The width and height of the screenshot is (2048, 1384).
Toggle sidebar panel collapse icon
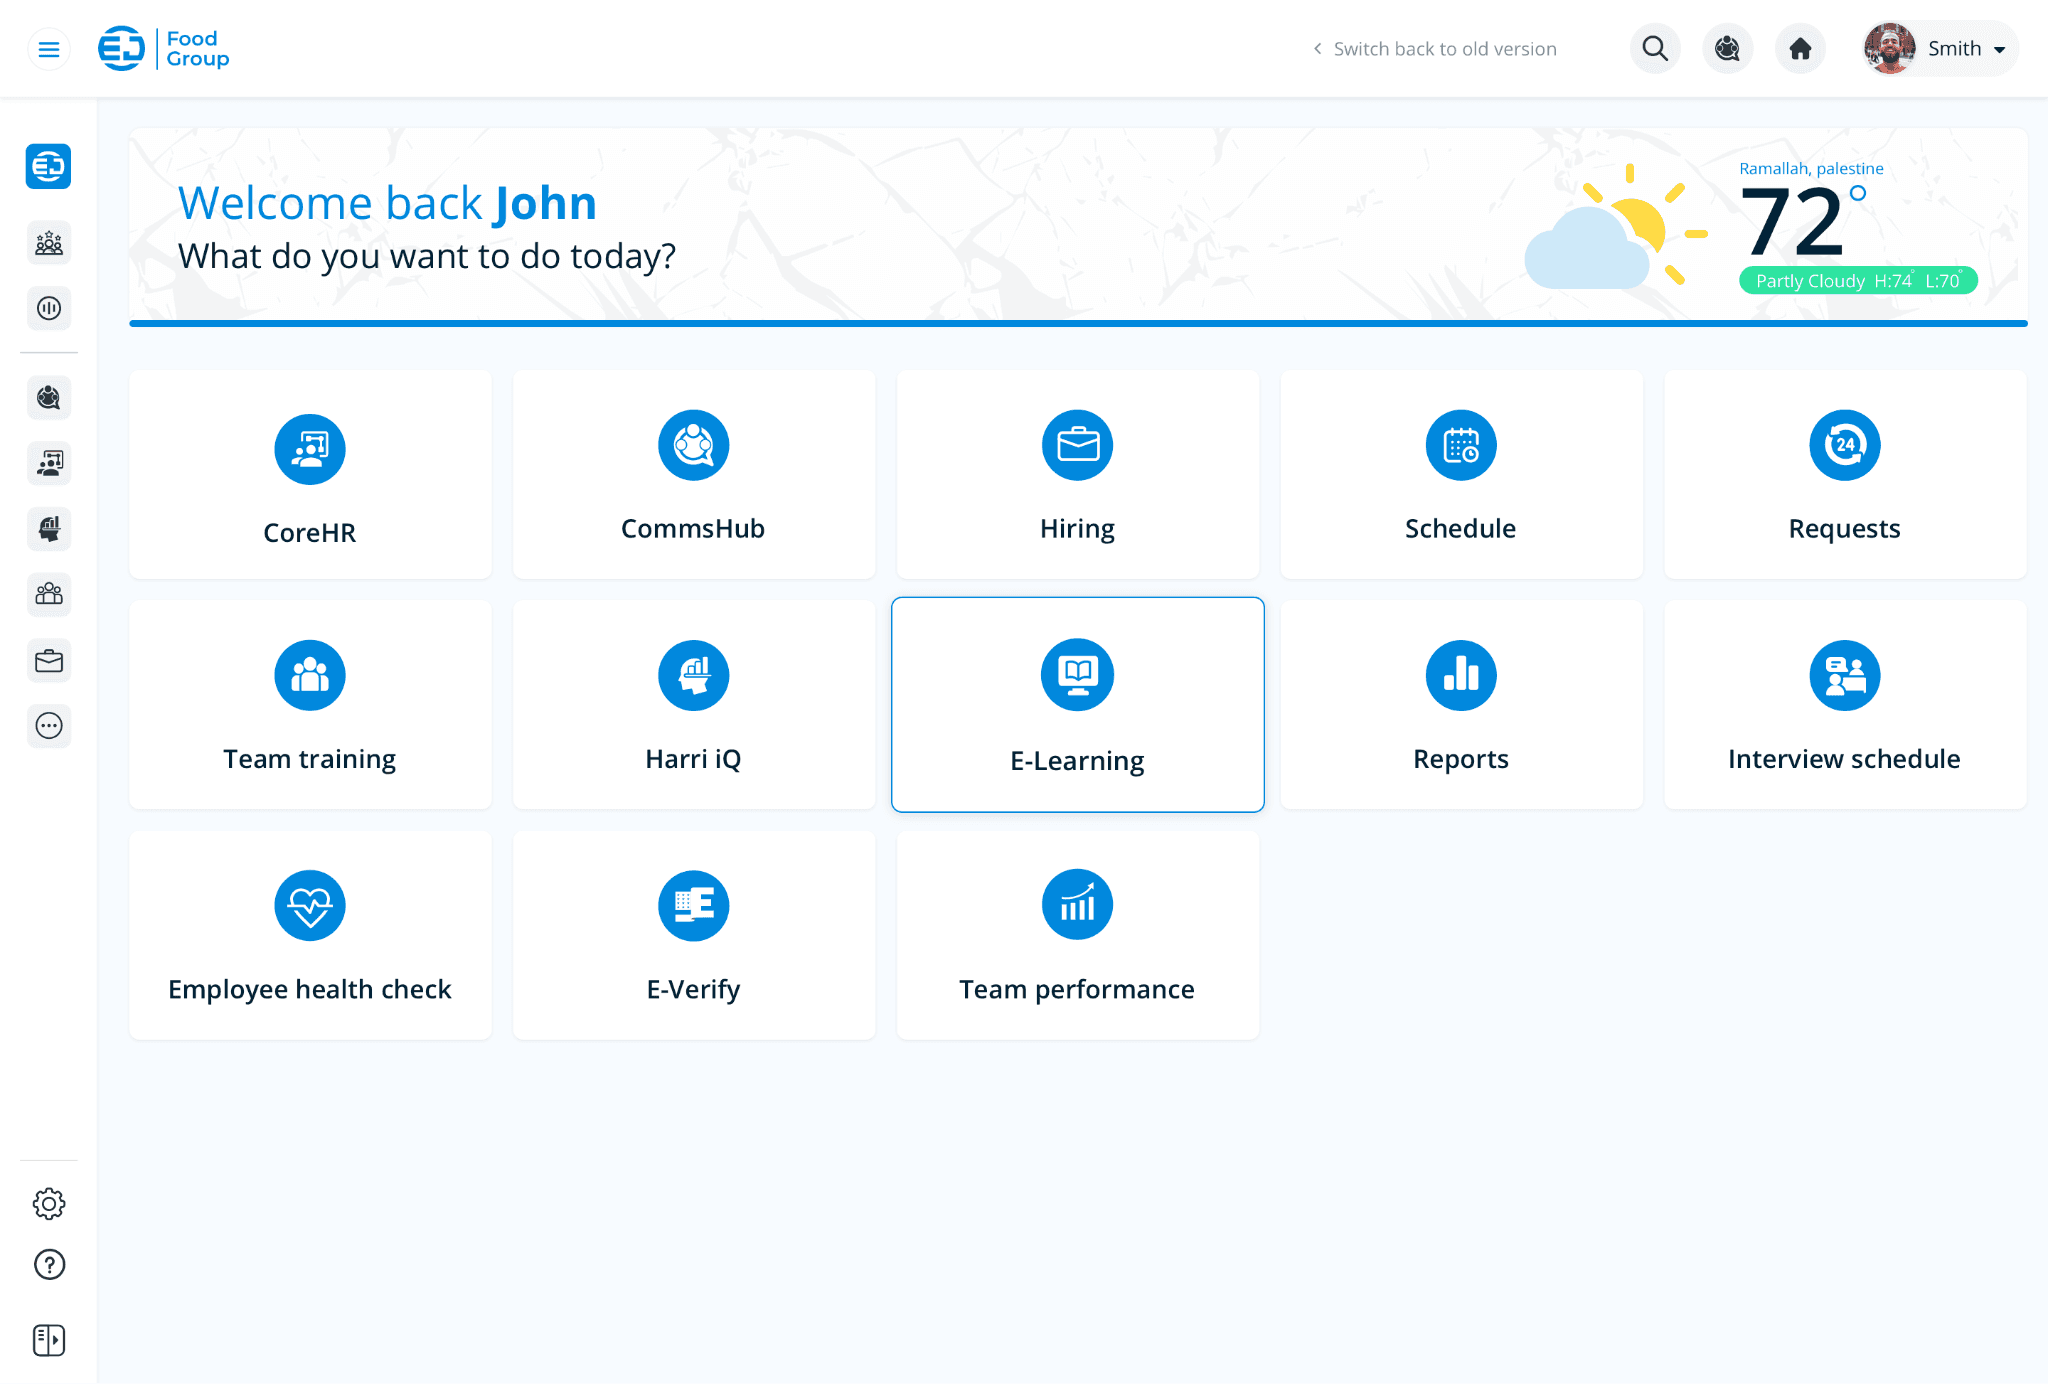click(x=49, y=1340)
